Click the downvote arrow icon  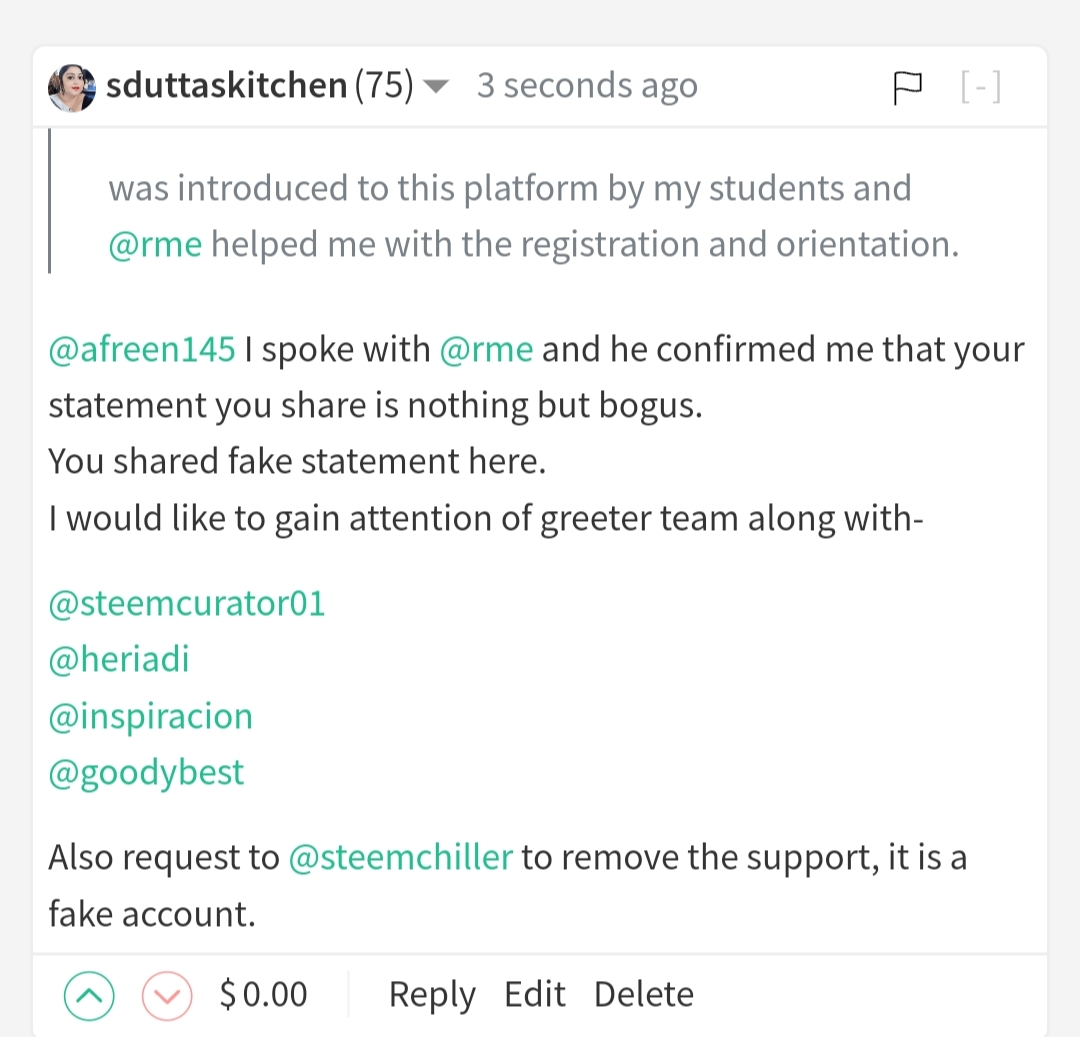pos(166,995)
